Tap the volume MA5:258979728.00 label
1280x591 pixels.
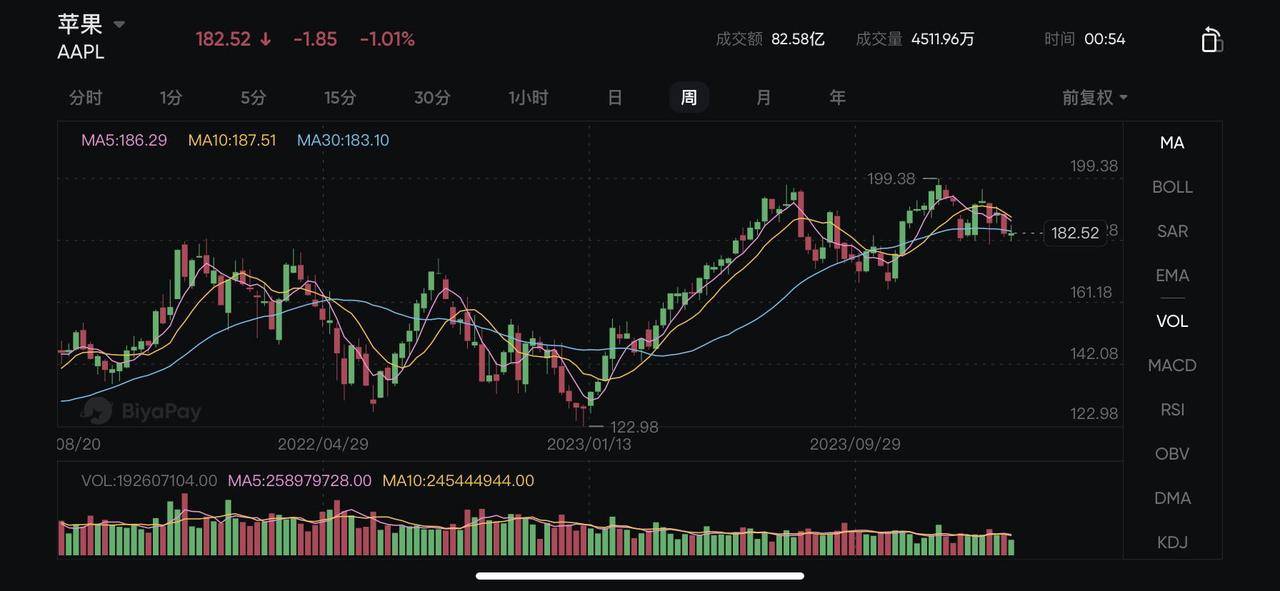coord(300,480)
